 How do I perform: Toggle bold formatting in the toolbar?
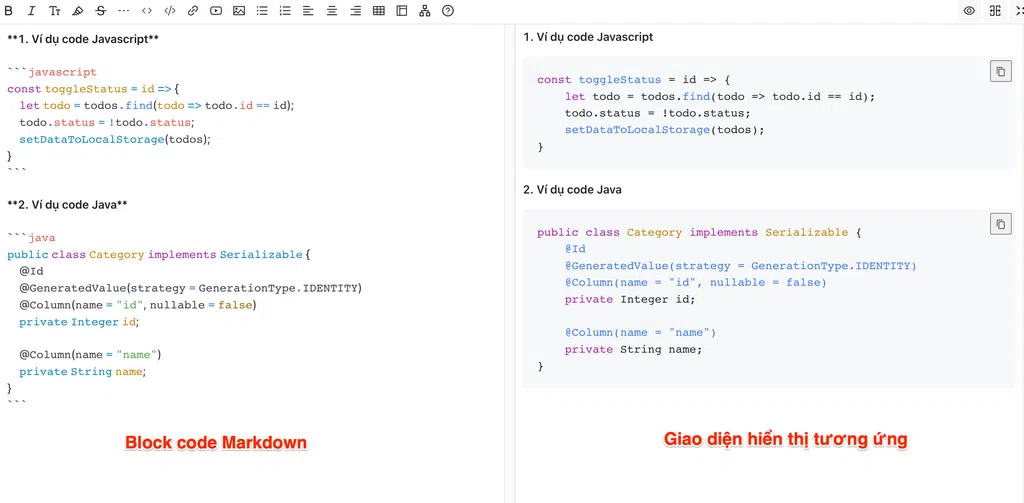9,11
